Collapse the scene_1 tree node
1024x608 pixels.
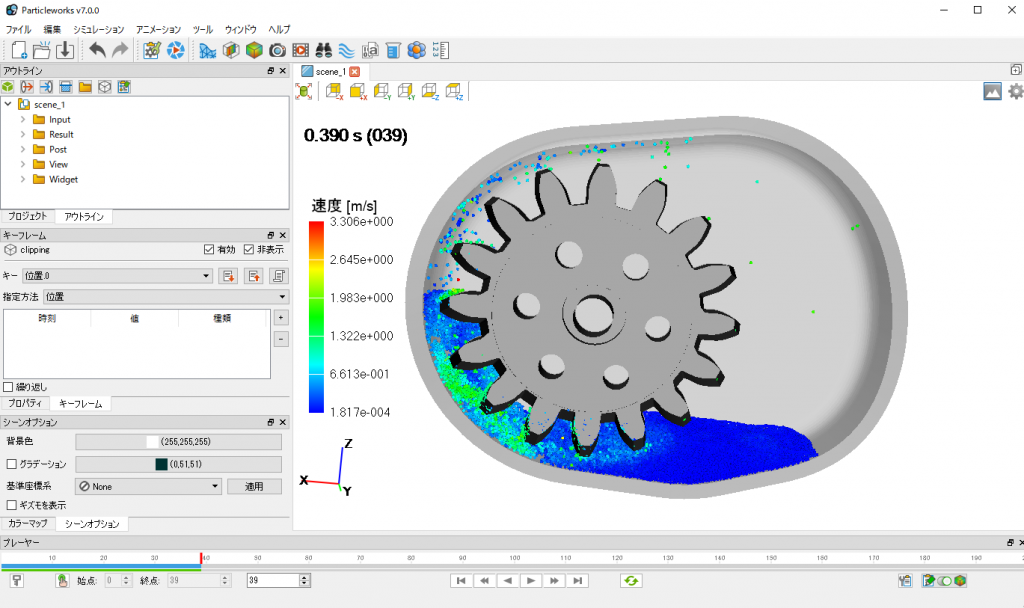pyautogui.click(x=8, y=104)
